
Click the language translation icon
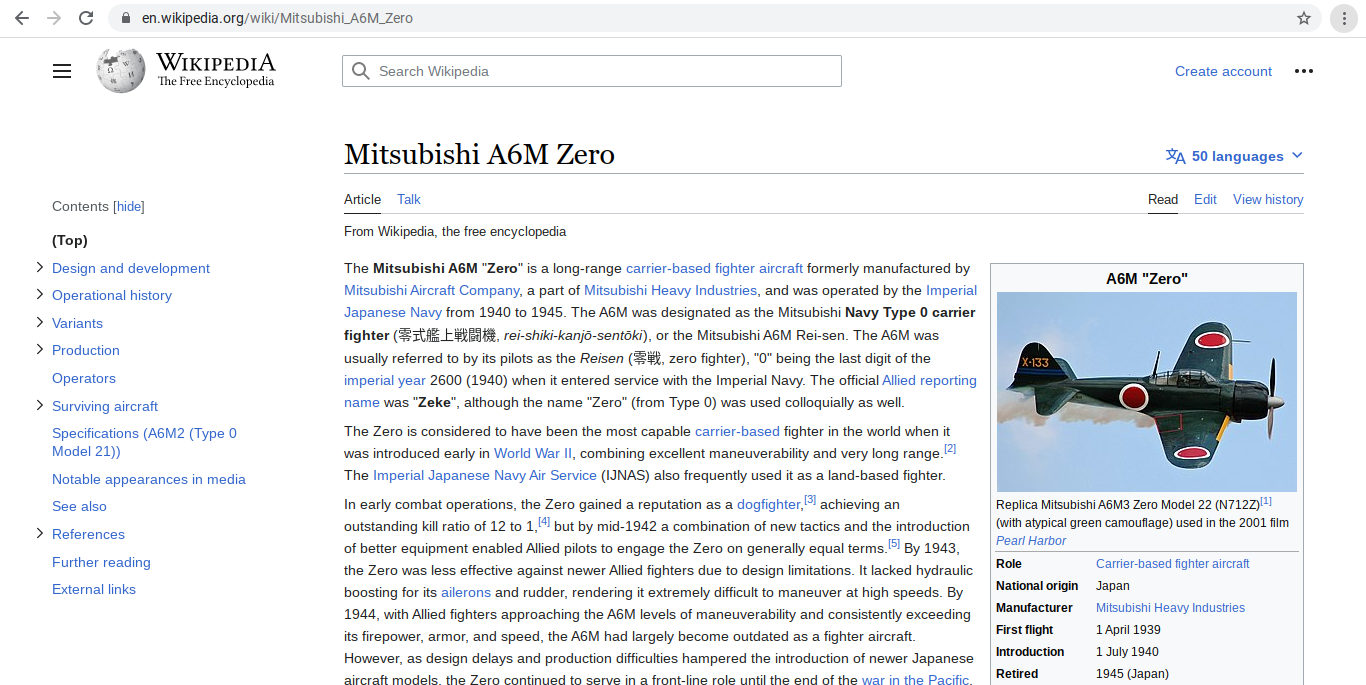coord(1176,156)
